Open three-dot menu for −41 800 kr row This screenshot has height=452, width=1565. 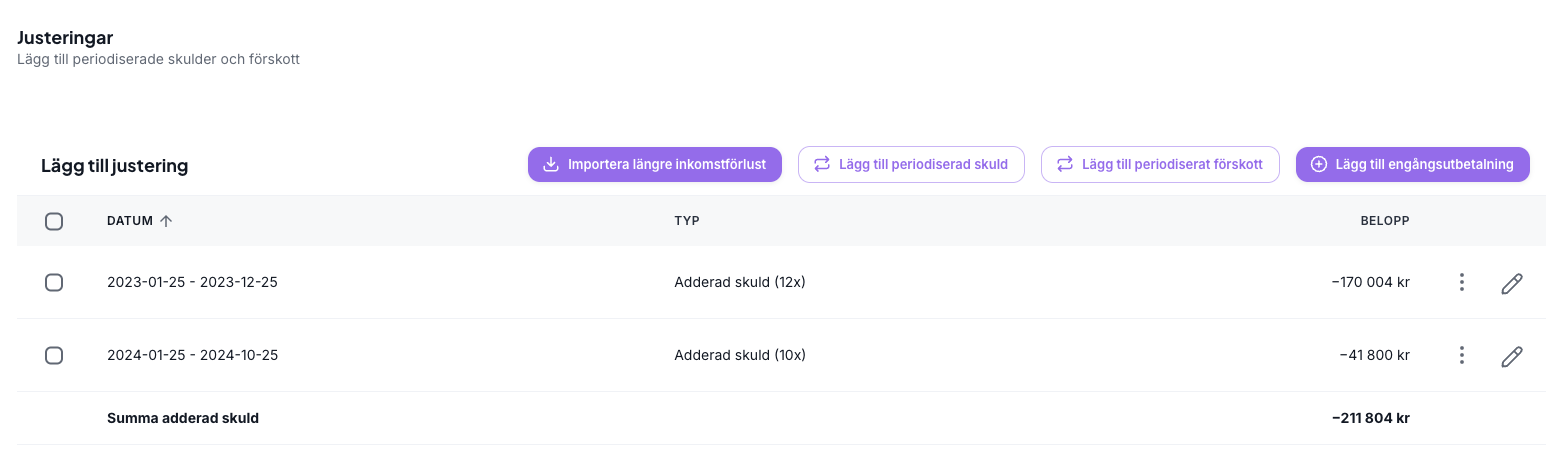click(x=1462, y=355)
